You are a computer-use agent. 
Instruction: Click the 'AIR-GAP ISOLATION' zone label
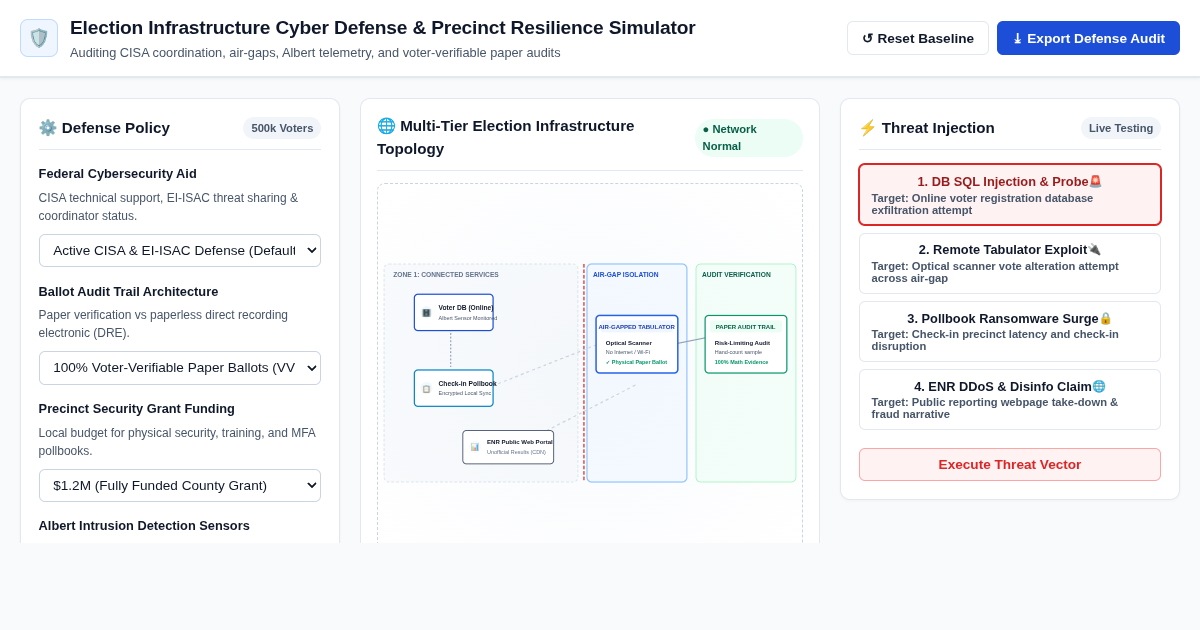[x=626, y=274]
